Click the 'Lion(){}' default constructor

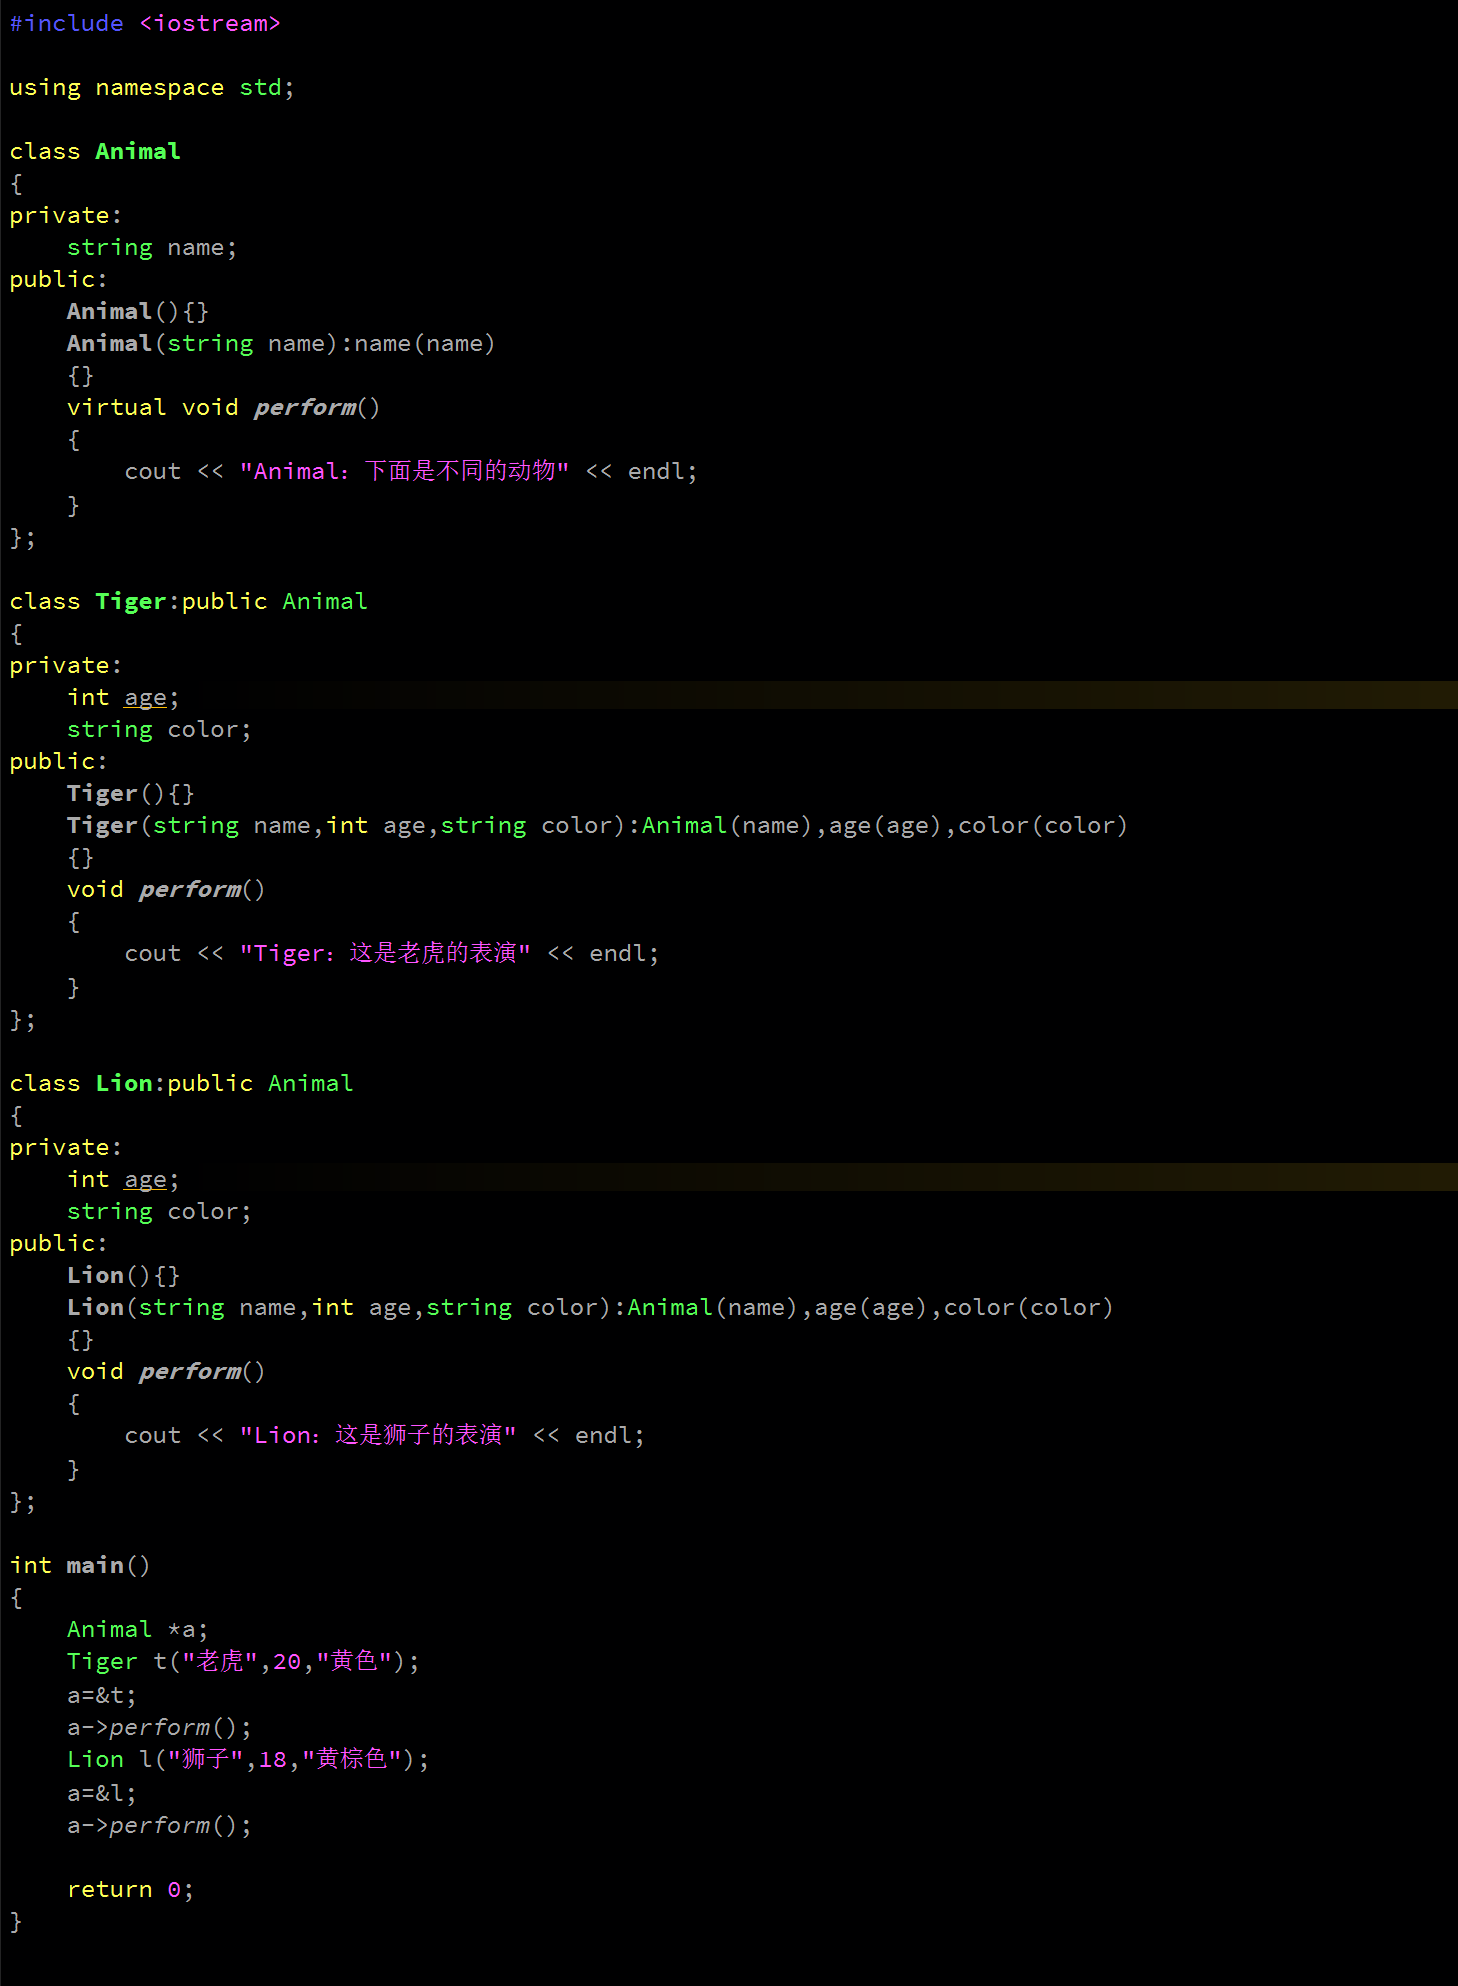tap(124, 1275)
